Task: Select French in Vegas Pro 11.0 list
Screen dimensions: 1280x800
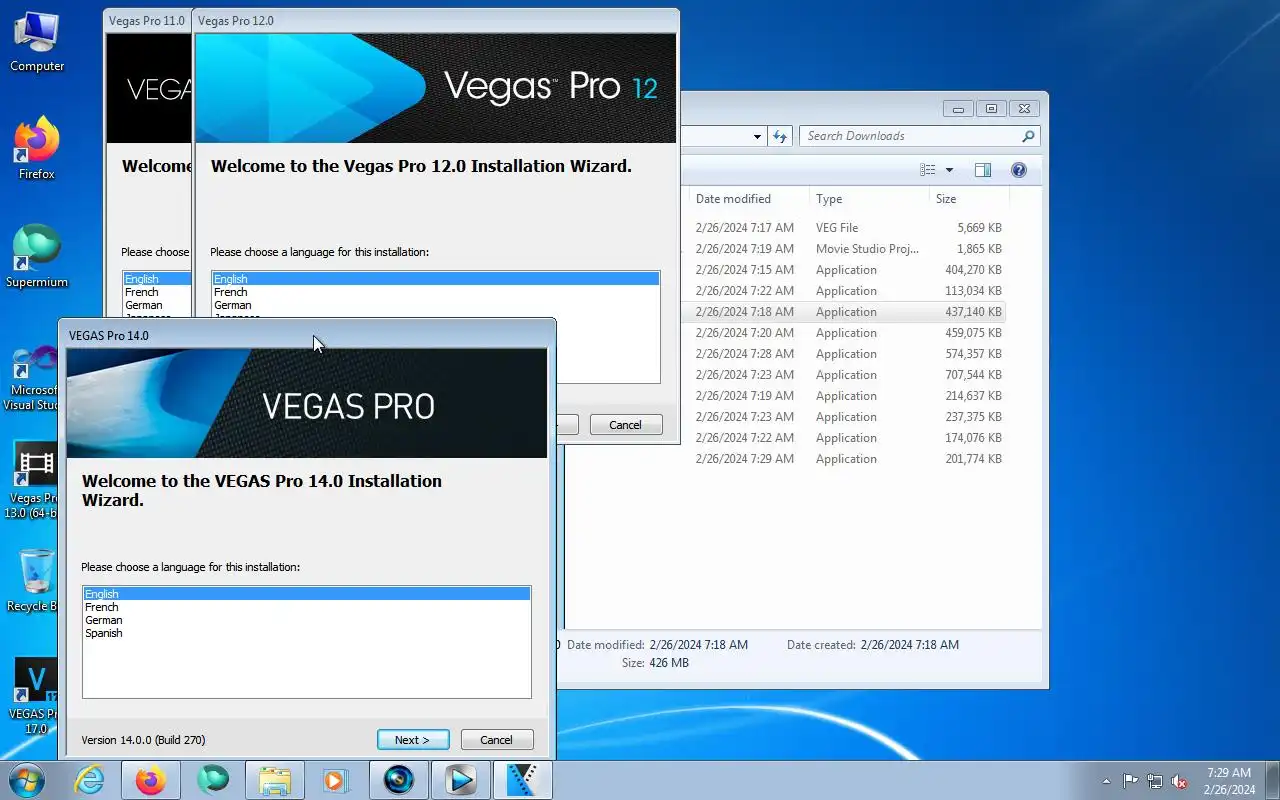Action: point(157,292)
